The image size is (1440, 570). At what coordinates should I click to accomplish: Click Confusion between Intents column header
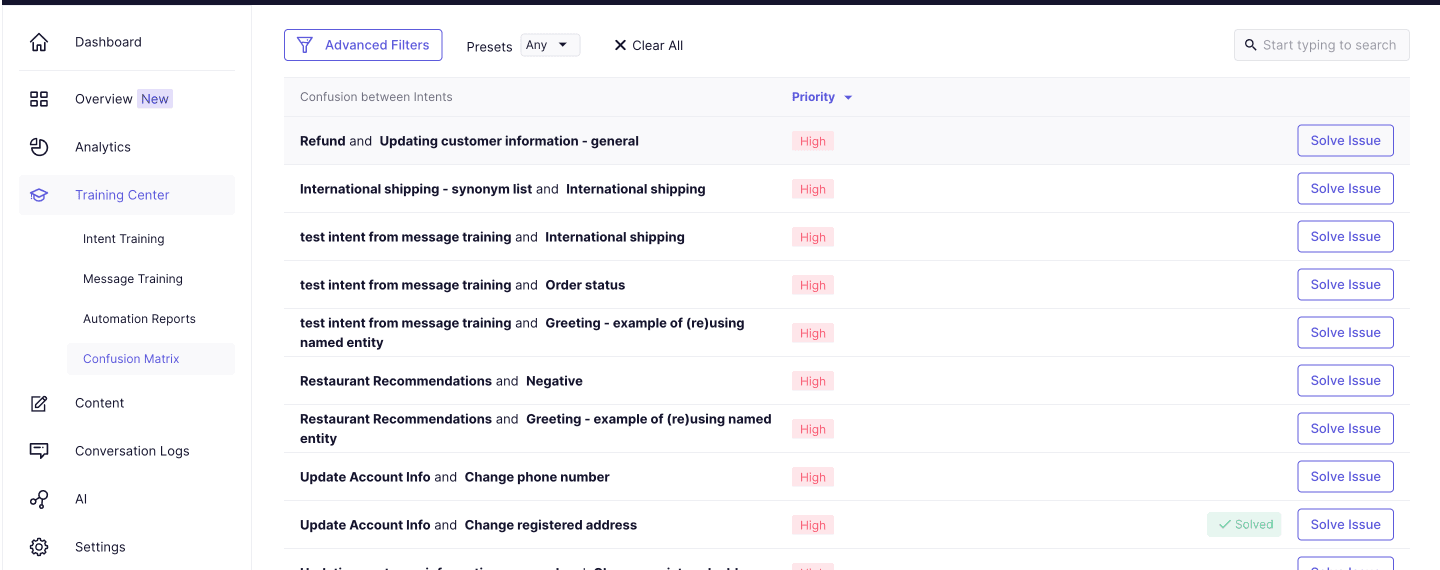tap(376, 97)
